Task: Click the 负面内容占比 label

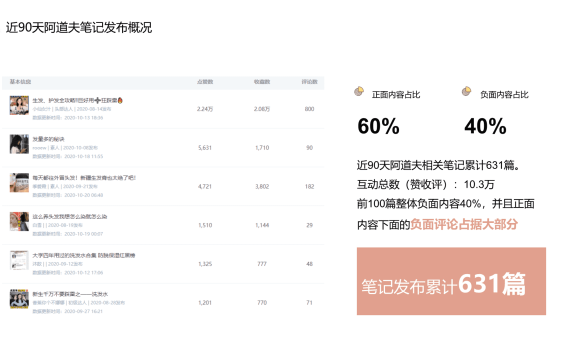Action: [x=504, y=95]
